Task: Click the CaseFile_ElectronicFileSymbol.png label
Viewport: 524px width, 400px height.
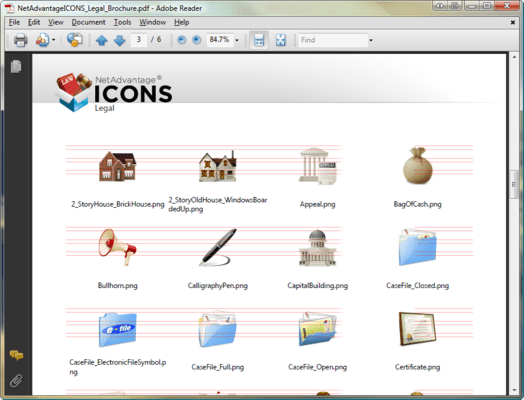Action: click(118, 367)
